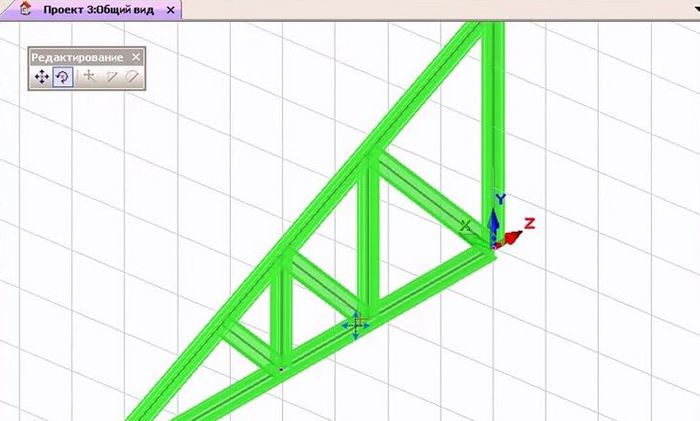Close the Редактирование floating toolbar
Viewport: 700px width, 421px height.
click(x=137, y=57)
